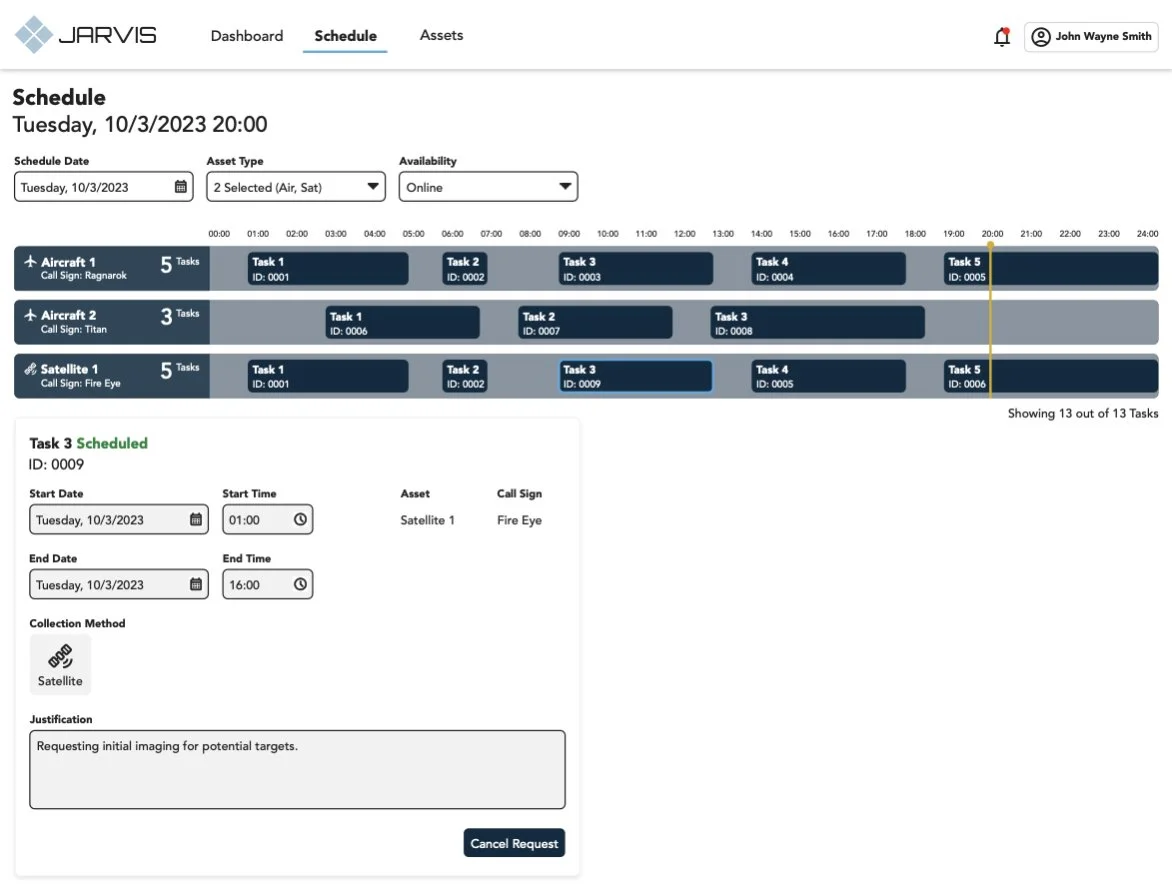Switch to the Assets tab
Screen dimensions: 1172x884
441,35
